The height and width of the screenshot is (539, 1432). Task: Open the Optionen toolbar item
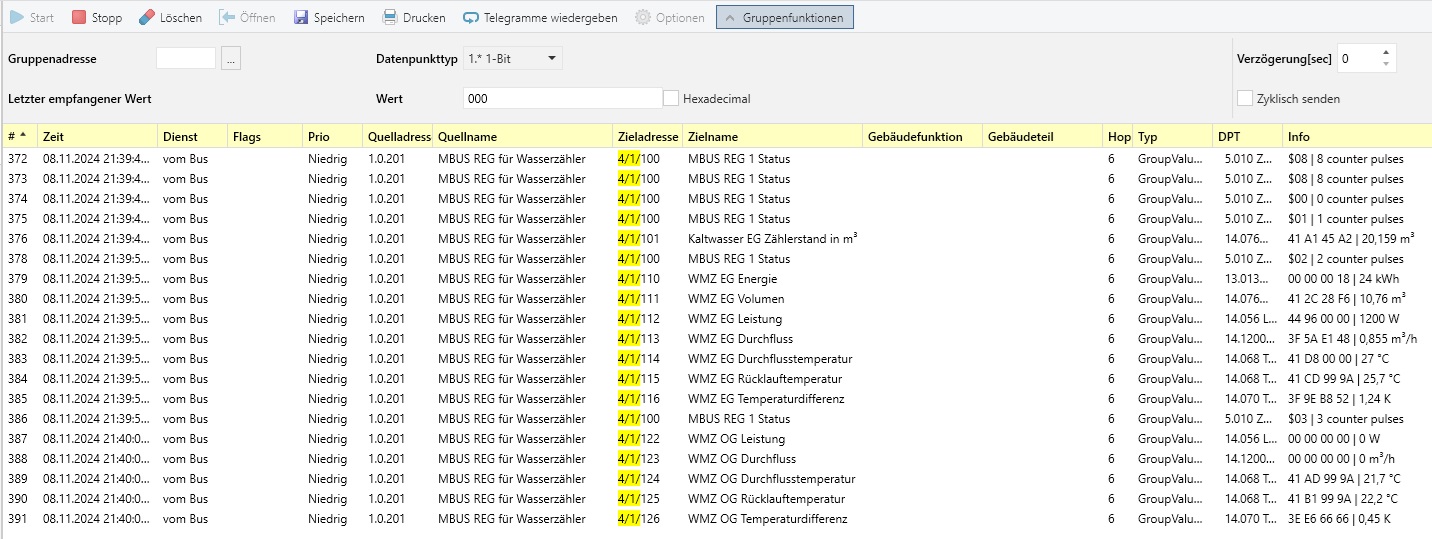coord(670,18)
